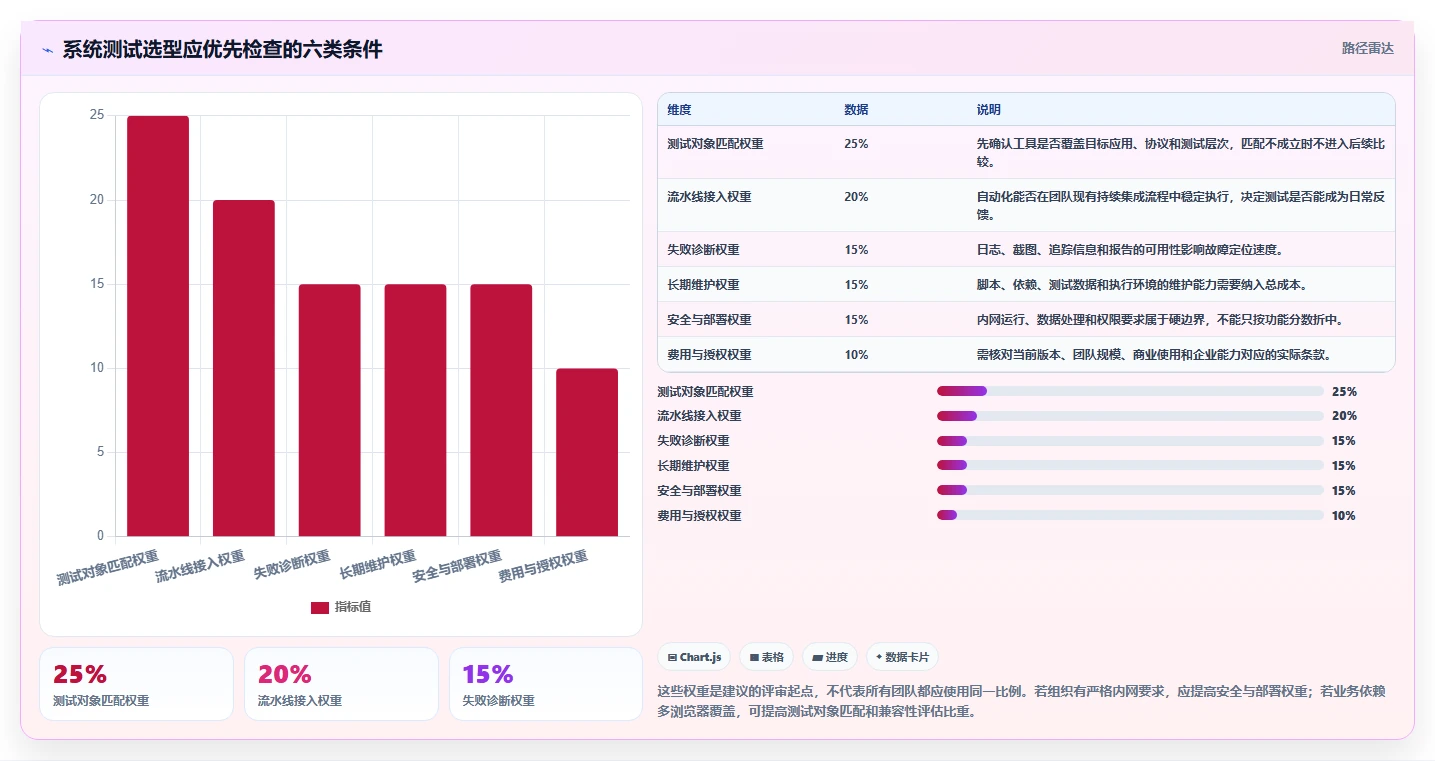The image size is (1435, 761).
Task: Click the description starting 脚本、依赖、测试数据
Action: click(x=1141, y=285)
